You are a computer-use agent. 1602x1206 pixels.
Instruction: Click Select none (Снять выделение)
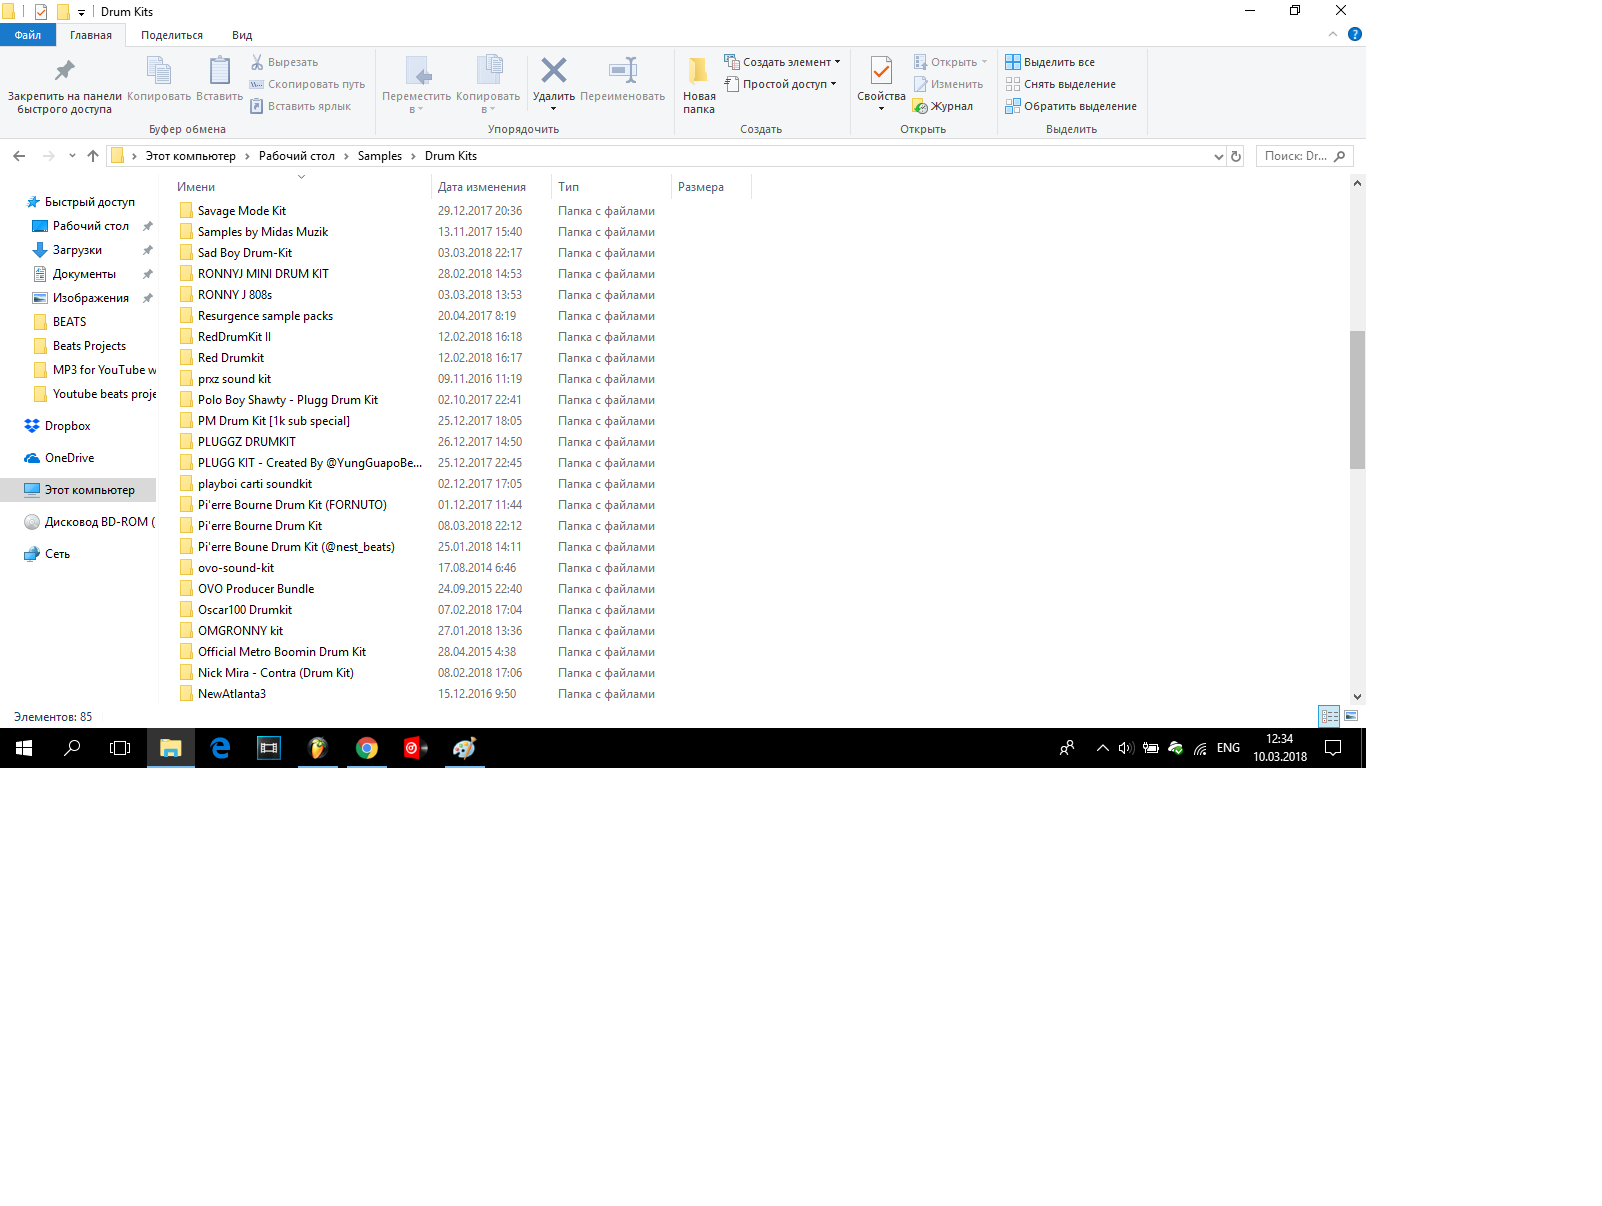[1060, 84]
